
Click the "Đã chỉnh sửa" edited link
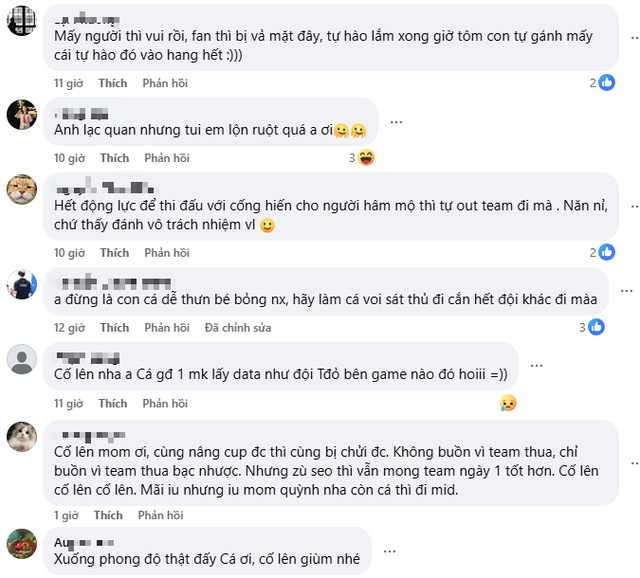pos(238,328)
